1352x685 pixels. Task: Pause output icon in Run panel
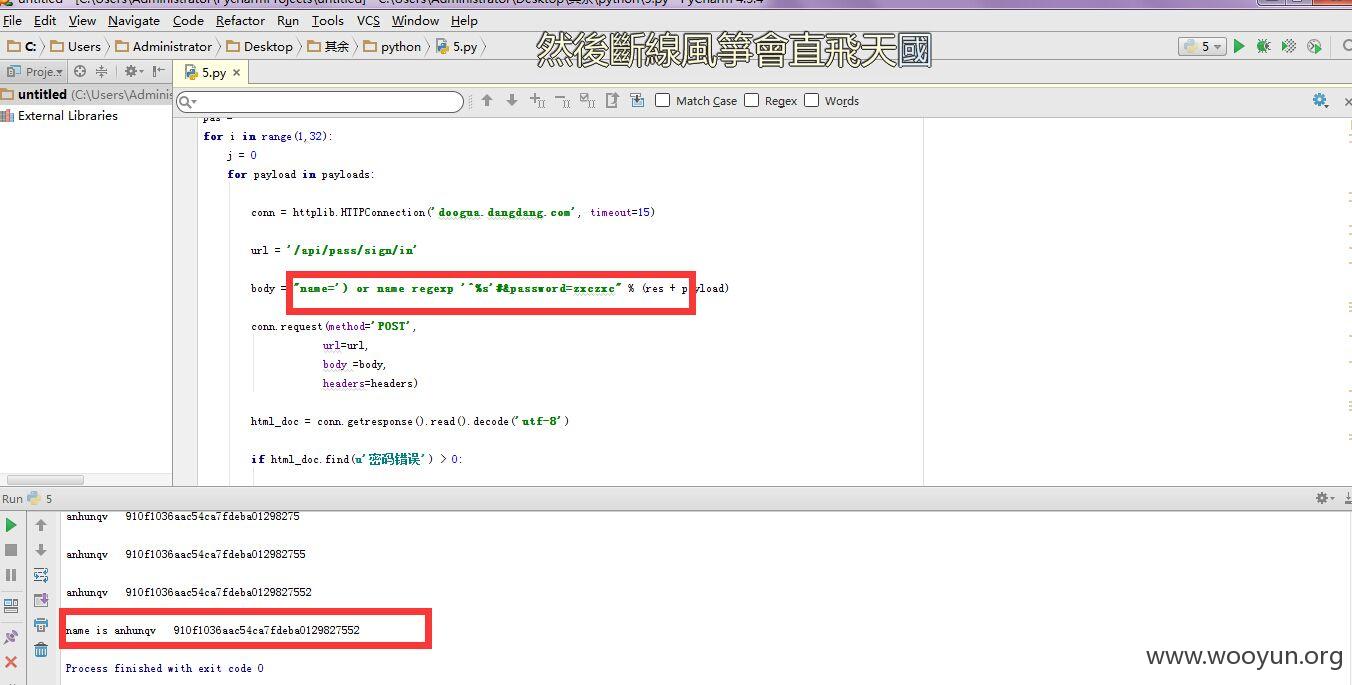(x=11, y=575)
